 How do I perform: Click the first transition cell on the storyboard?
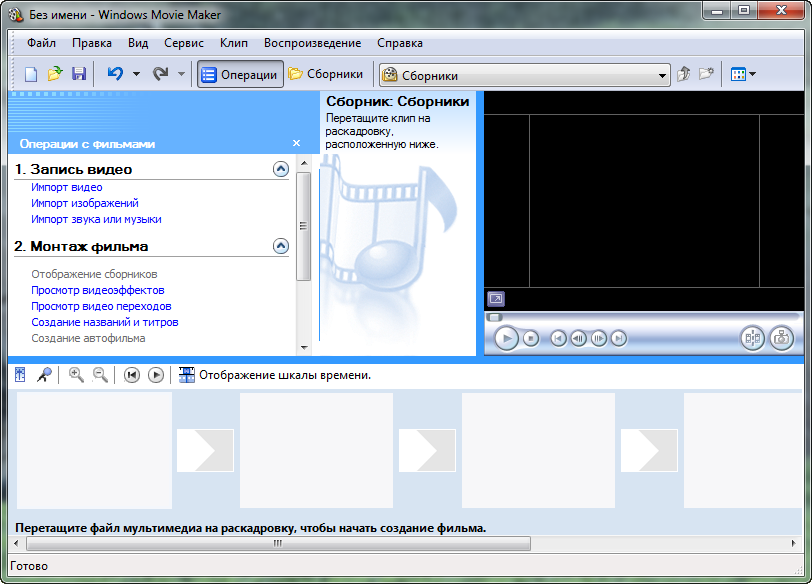tap(206, 450)
